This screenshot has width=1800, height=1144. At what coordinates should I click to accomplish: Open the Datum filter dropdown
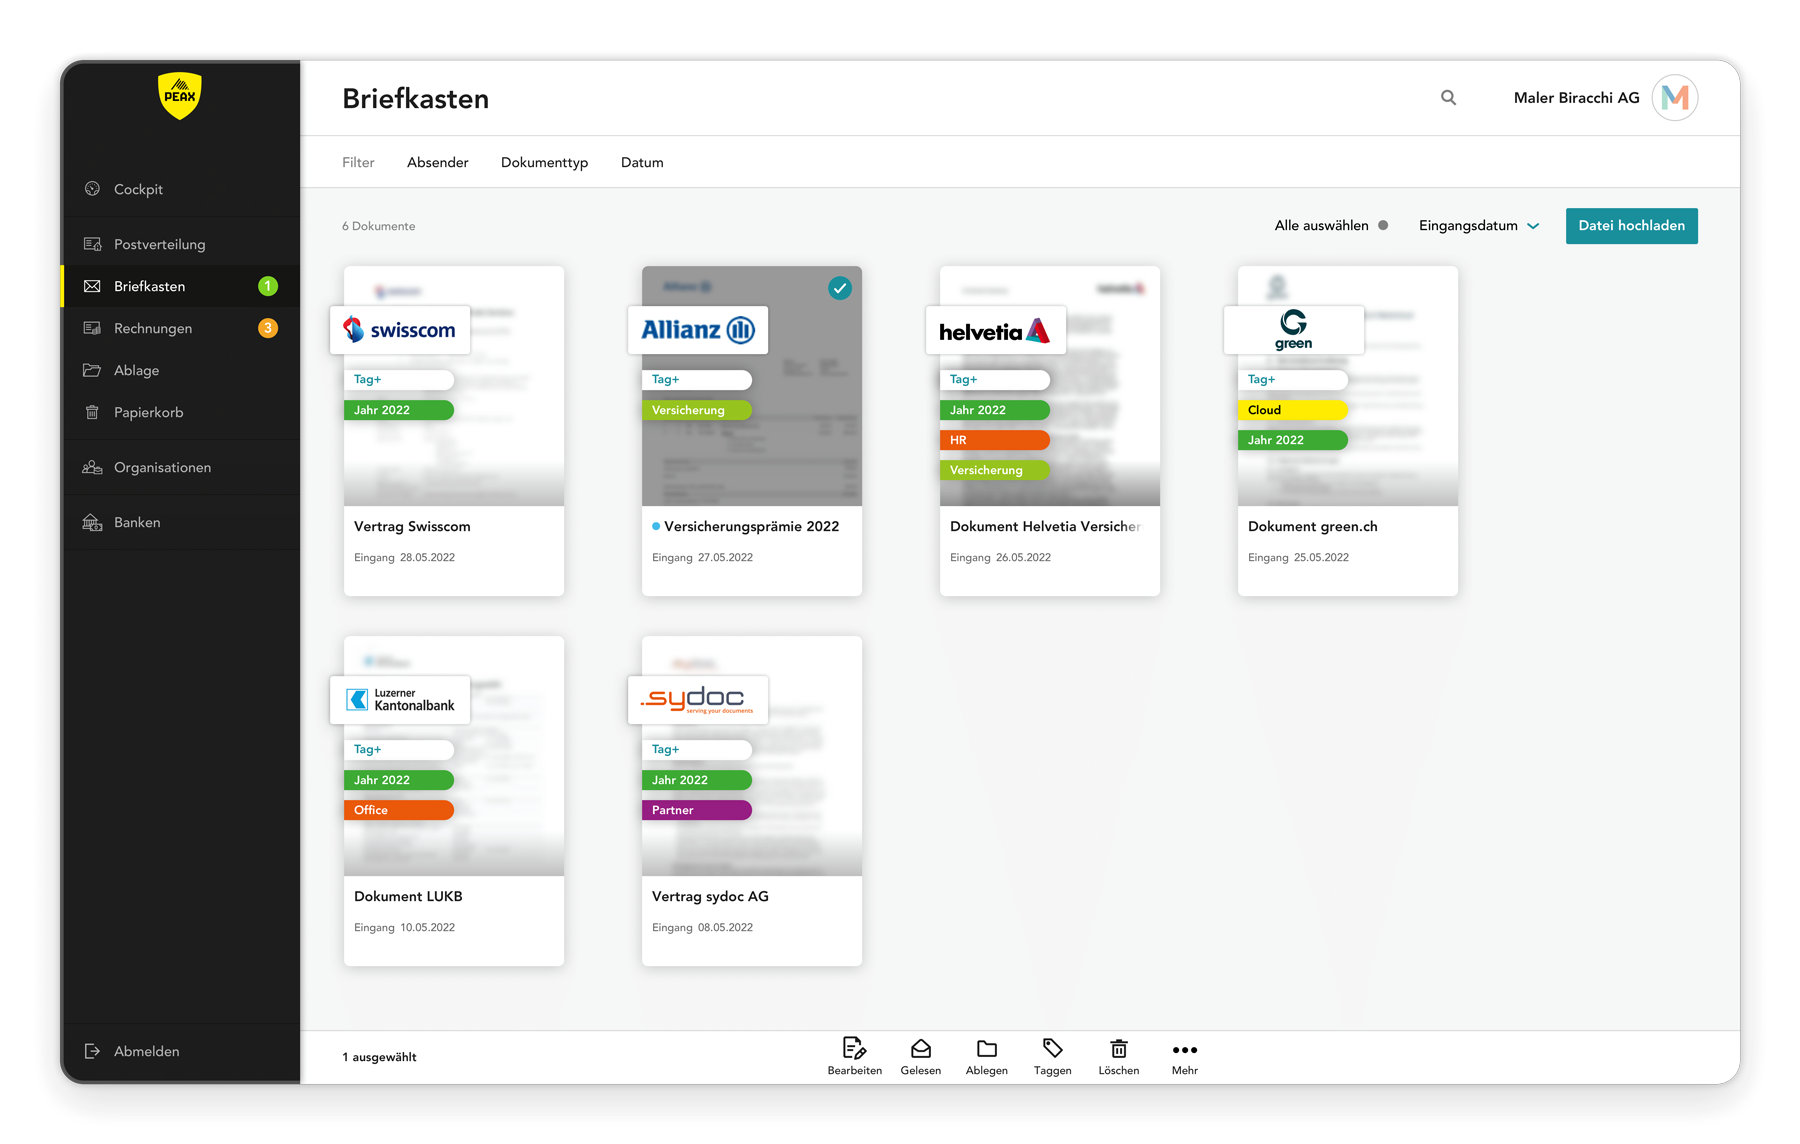(642, 163)
